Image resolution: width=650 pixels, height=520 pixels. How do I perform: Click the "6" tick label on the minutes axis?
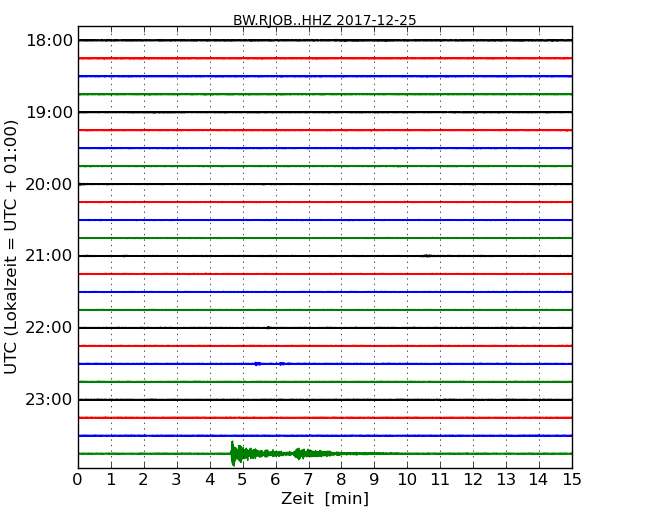pyautogui.click(x=276, y=480)
